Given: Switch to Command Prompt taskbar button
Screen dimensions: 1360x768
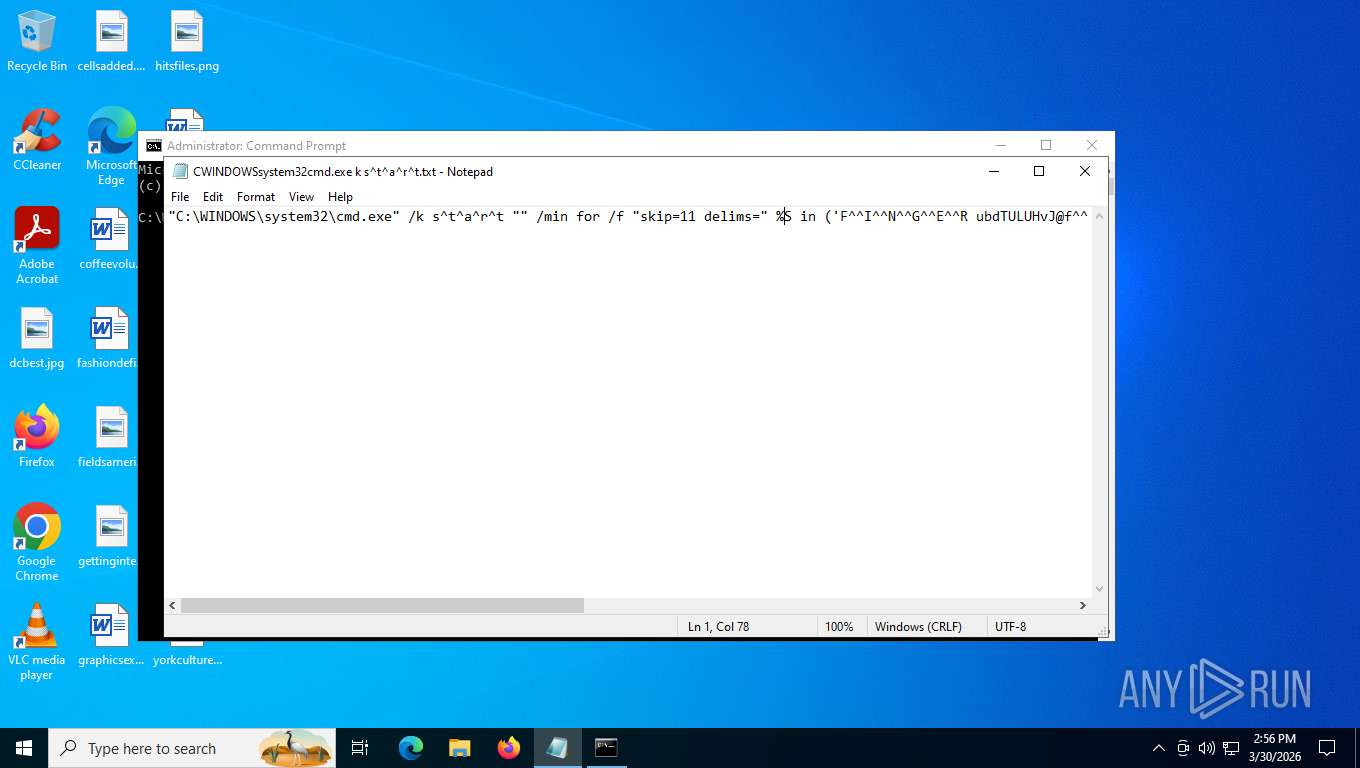Looking at the screenshot, I should [607, 748].
